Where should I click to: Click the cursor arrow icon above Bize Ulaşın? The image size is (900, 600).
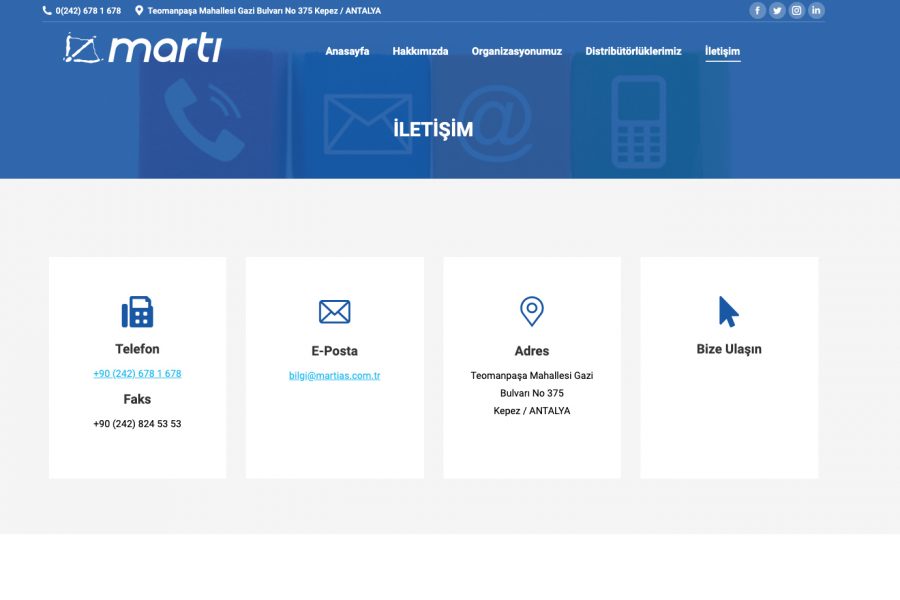click(728, 312)
